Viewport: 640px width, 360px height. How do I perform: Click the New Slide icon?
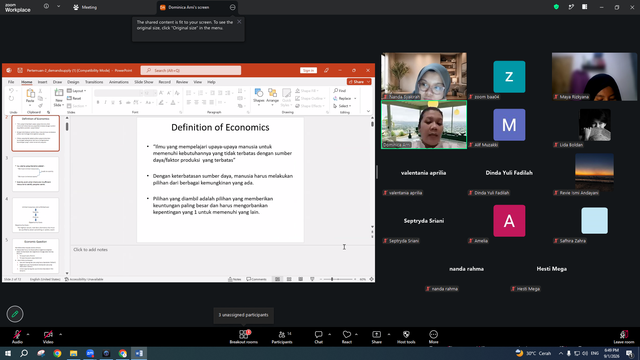pos(59,93)
